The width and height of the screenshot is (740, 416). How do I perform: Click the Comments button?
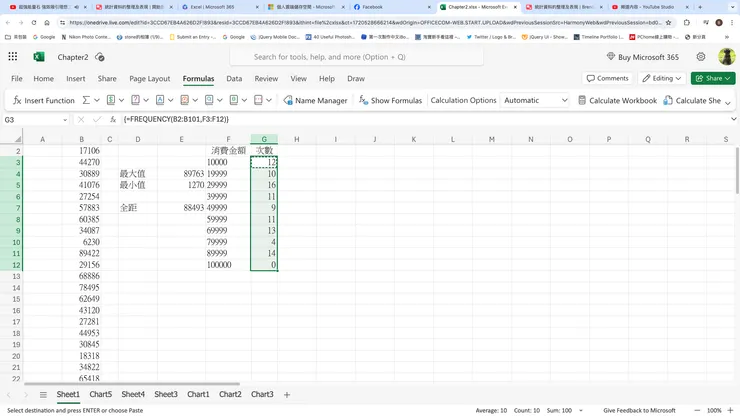tap(608, 78)
